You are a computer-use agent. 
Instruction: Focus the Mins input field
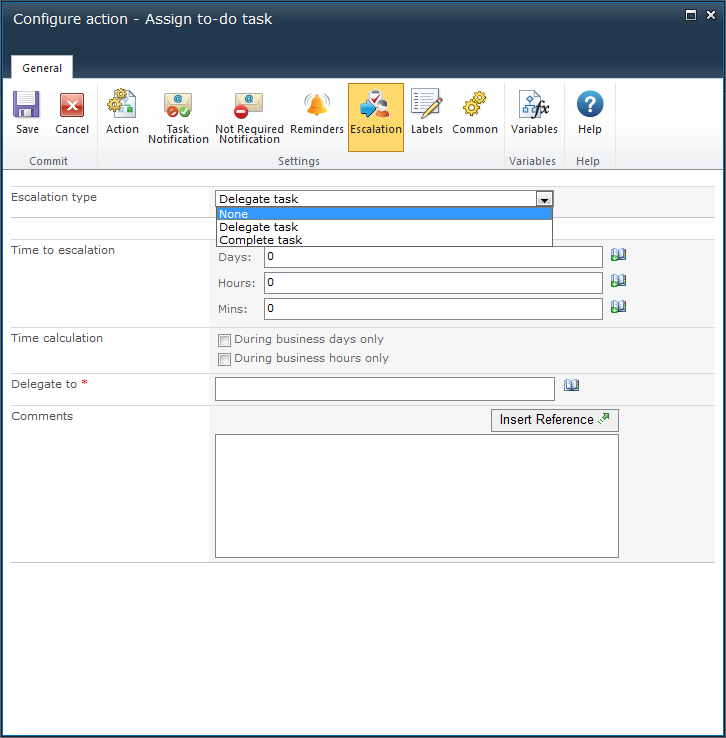tap(433, 309)
